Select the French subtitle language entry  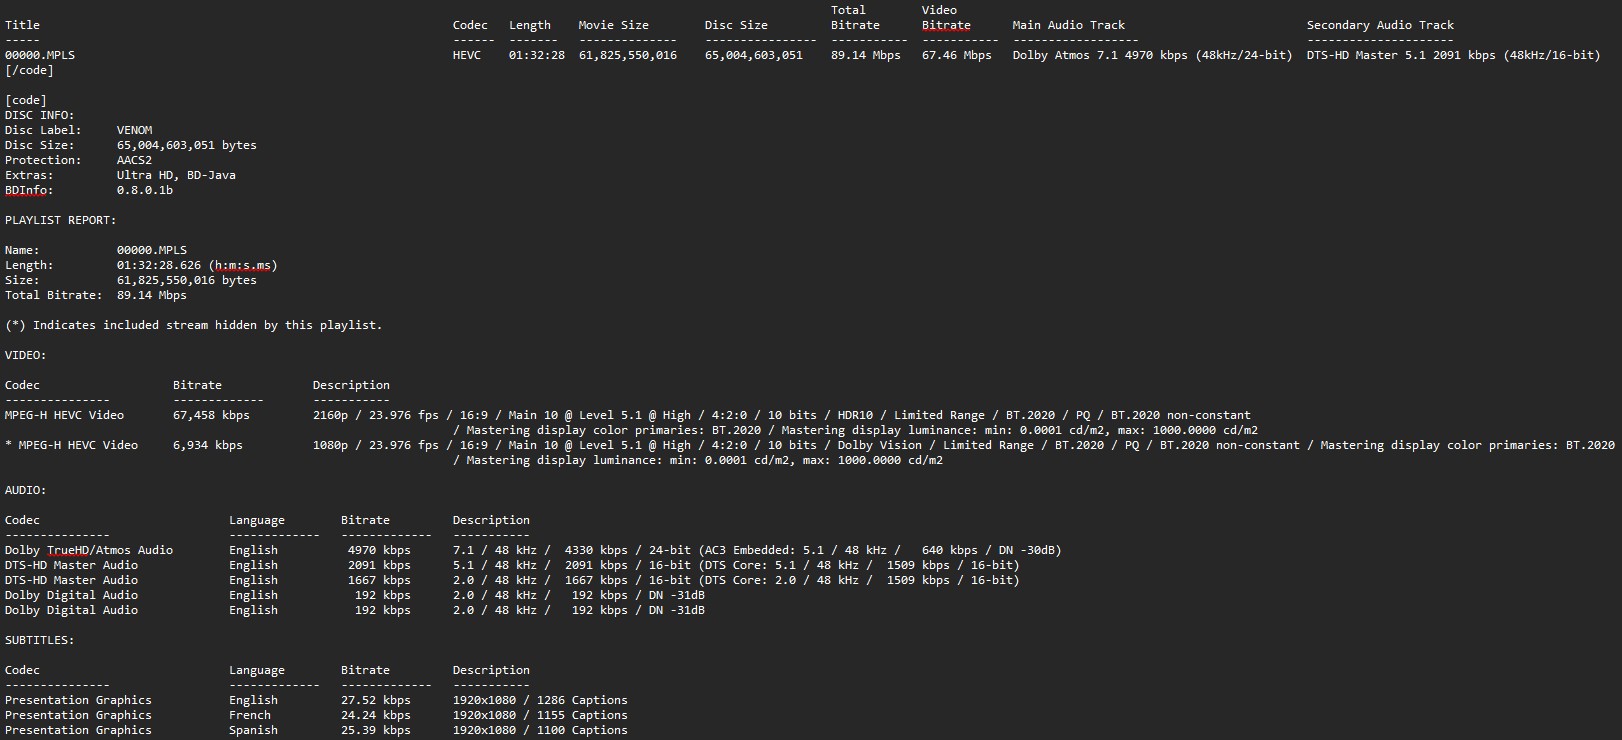[250, 715]
